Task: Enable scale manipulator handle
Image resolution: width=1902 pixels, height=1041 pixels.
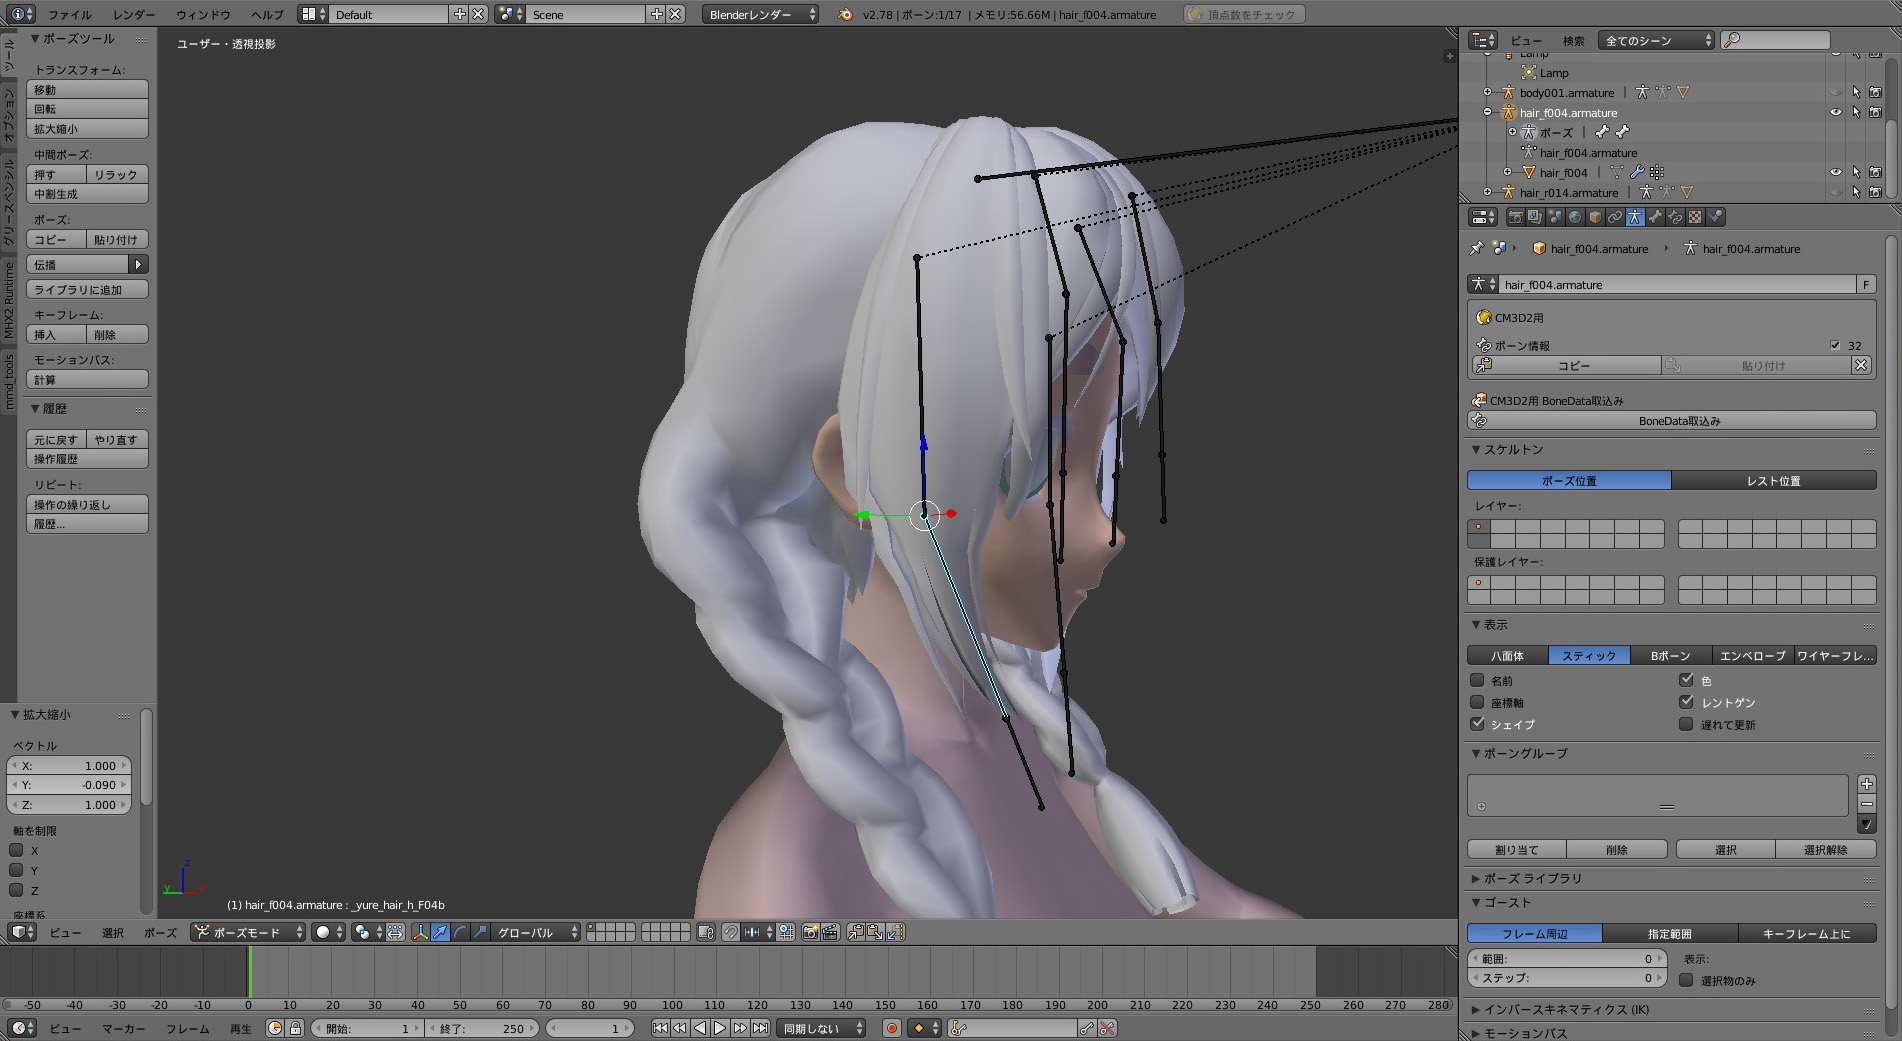Action: [x=480, y=932]
